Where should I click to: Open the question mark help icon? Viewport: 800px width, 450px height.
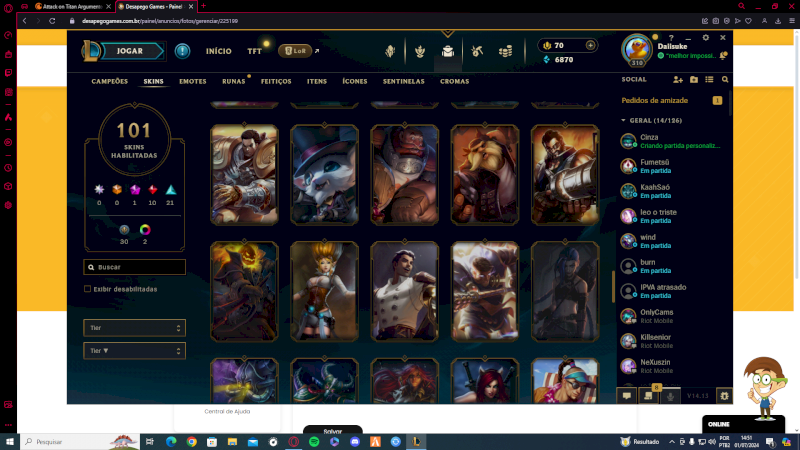tap(671, 38)
